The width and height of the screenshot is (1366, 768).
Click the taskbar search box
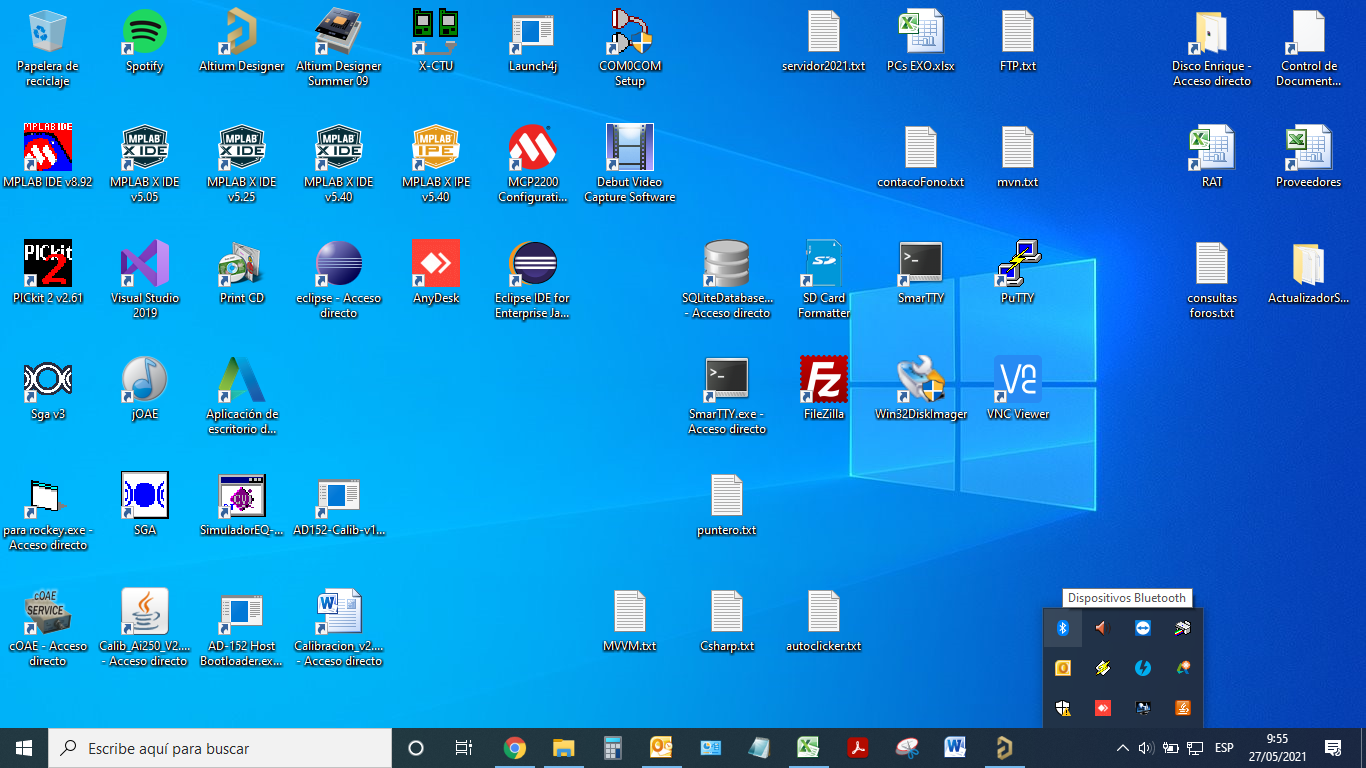tap(220, 748)
